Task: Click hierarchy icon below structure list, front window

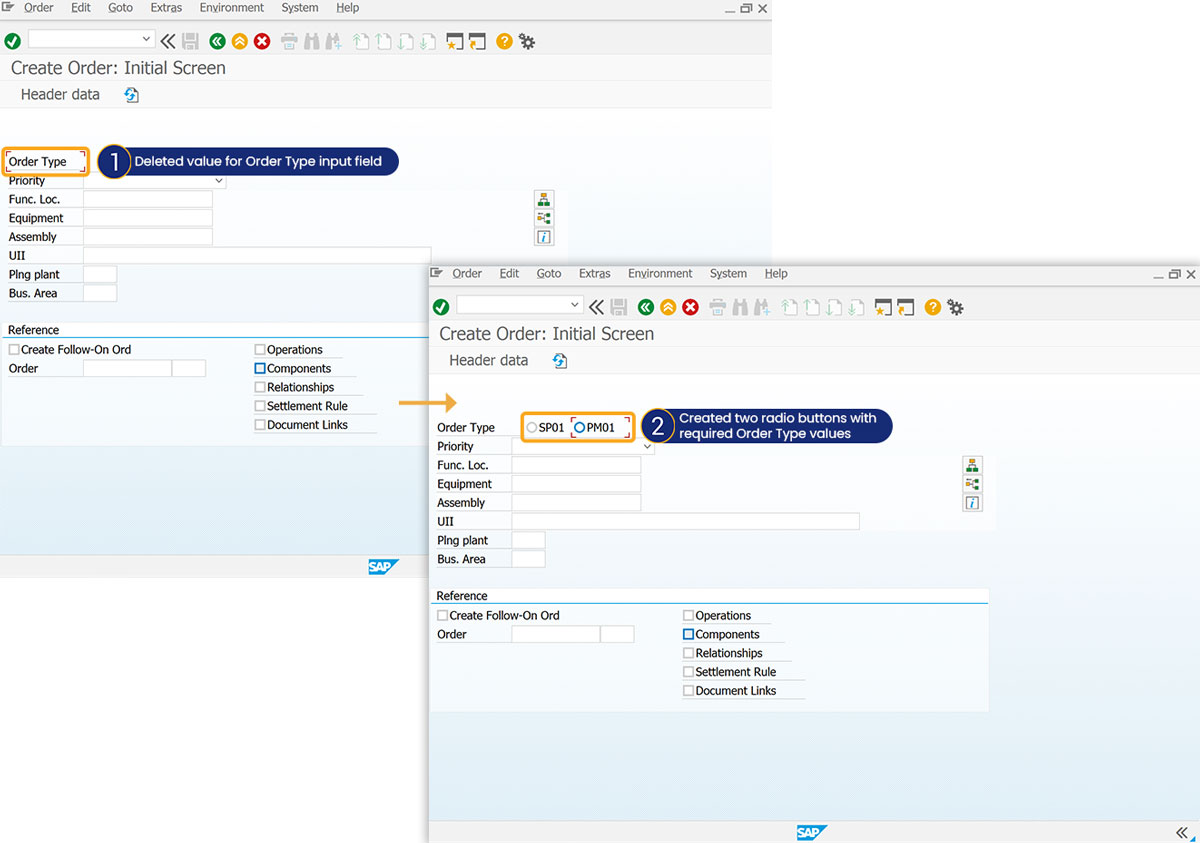Action: click(973, 484)
